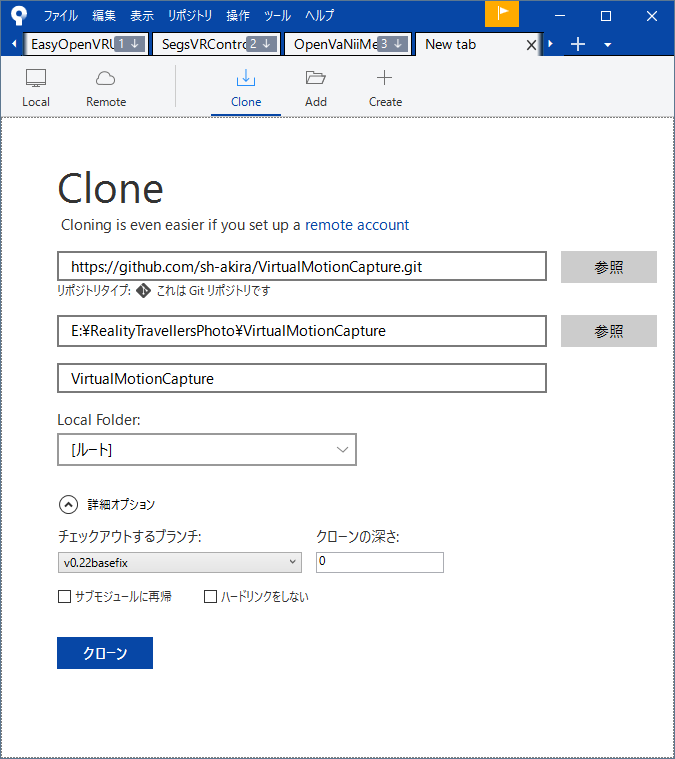
Task: Click the OpenVaNiiMe tab pull badge
Action: [x=392, y=44]
